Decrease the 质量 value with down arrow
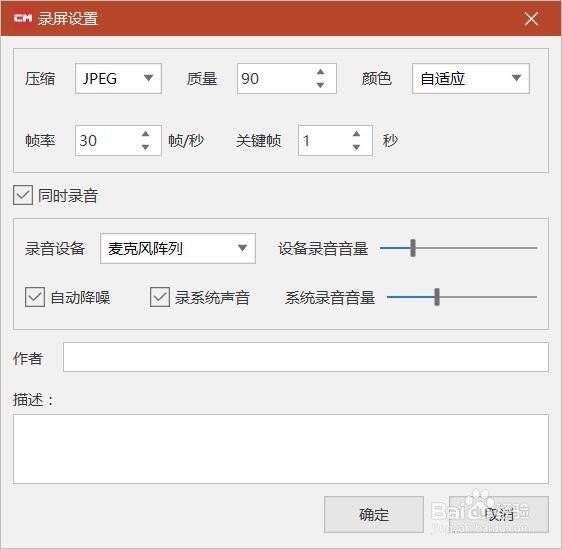Image resolution: width=562 pixels, height=549 pixels. pyautogui.click(x=320, y=85)
